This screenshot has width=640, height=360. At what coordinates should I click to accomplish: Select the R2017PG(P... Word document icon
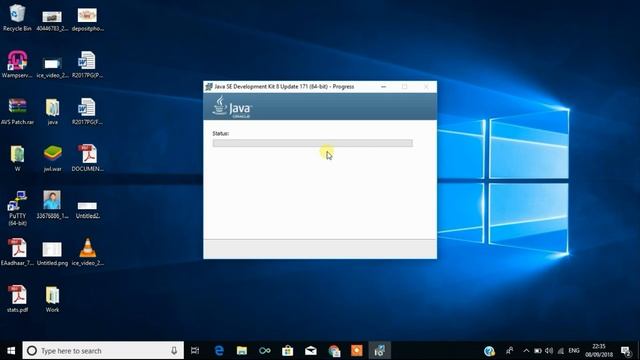[87, 64]
